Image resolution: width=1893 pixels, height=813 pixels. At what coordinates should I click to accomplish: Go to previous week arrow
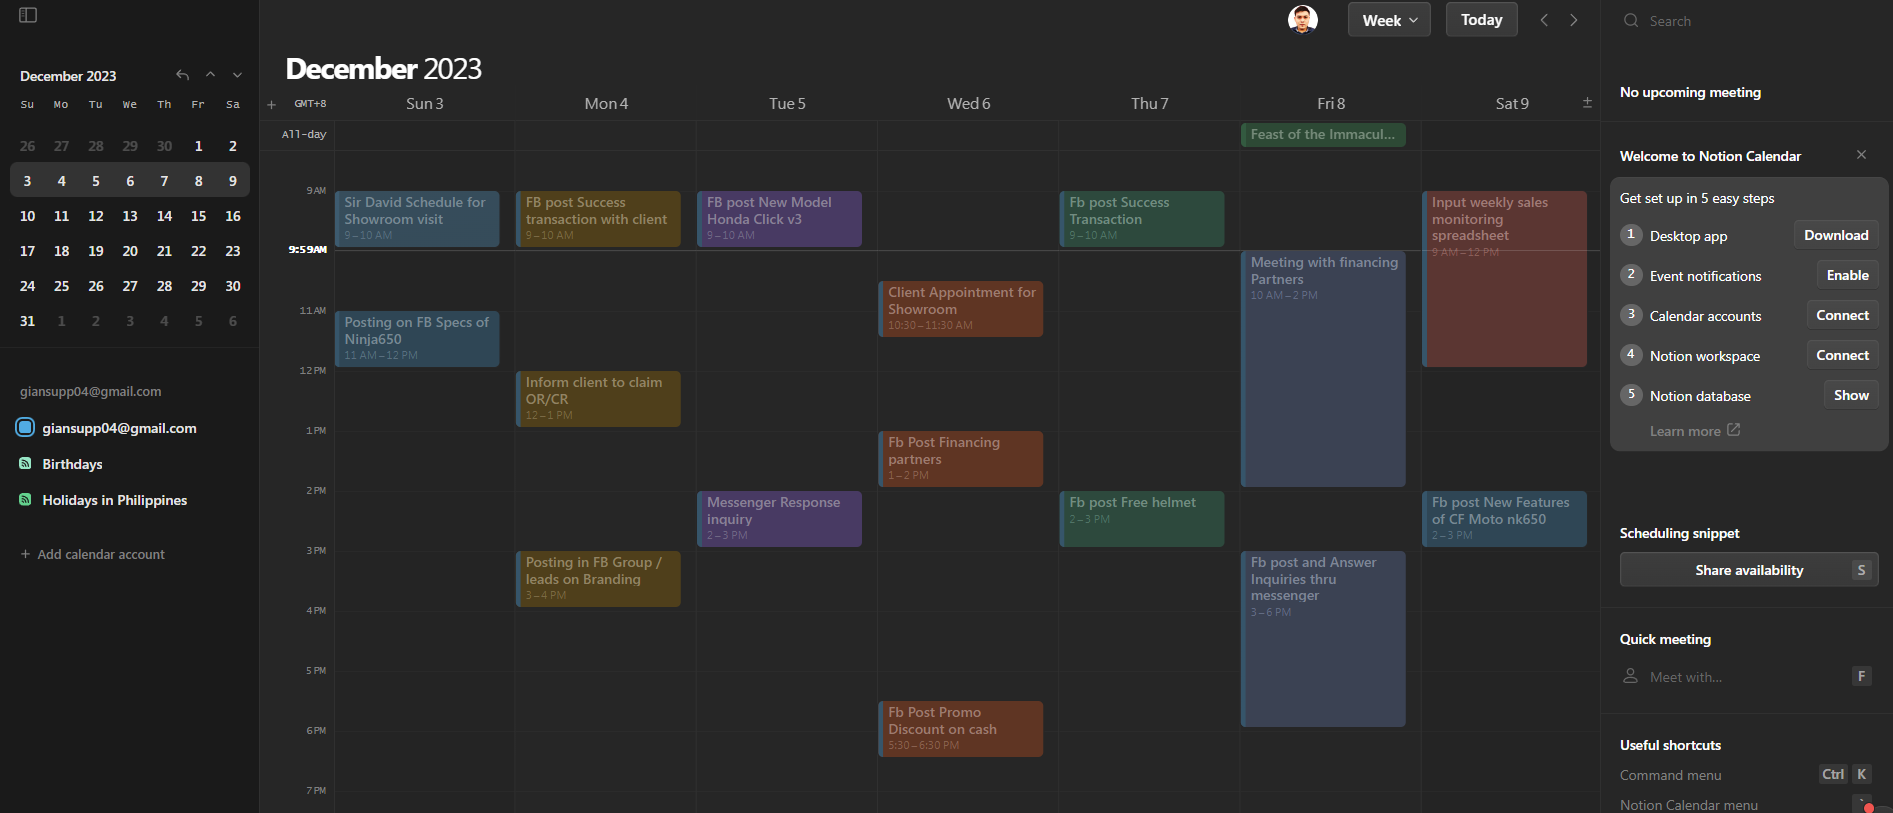tap(1544, 20)
